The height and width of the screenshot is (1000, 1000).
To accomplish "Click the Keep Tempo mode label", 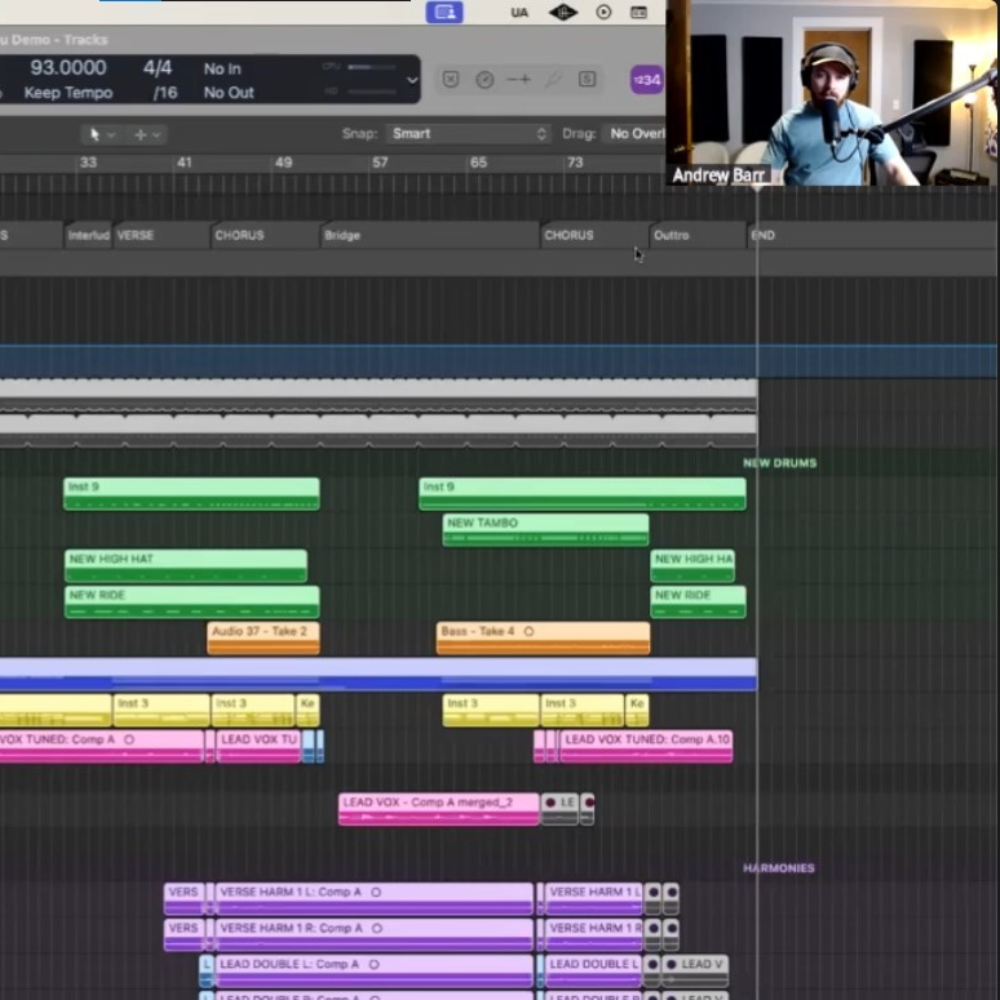I will 68,93.
